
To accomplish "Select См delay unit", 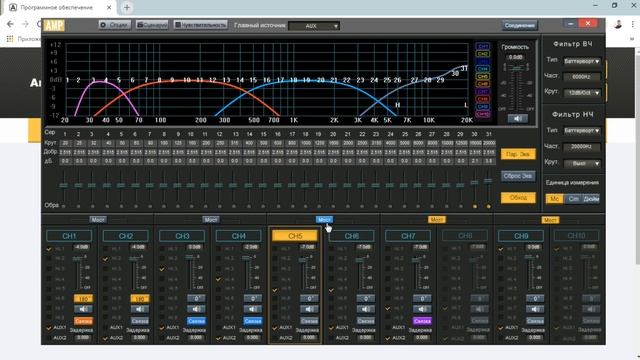I will tap(573, 199).
